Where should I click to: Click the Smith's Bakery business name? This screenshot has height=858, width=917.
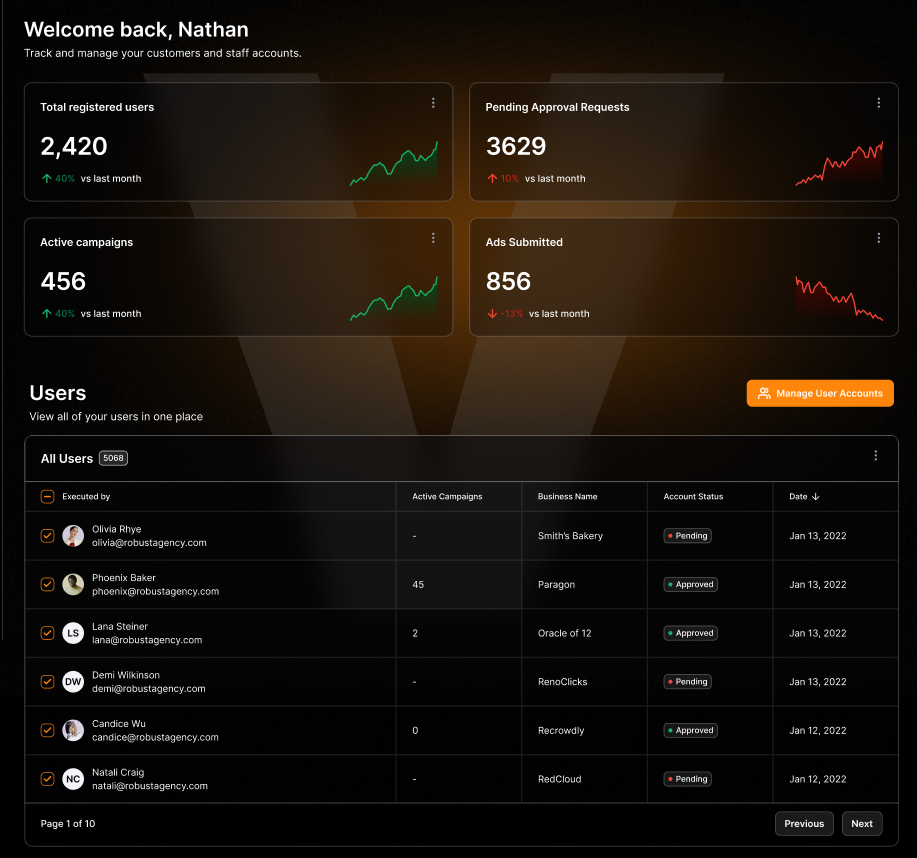570,536
